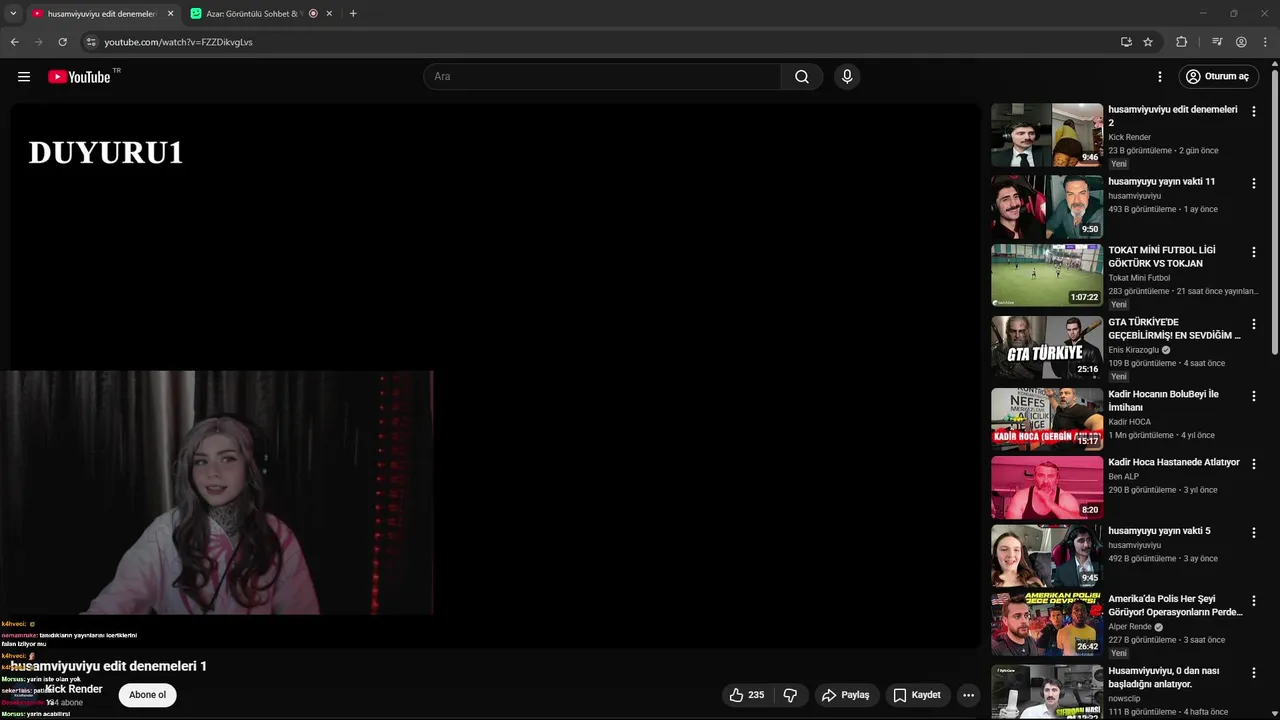Click the video player area
Screen dimensions: 1280x720
click(x=496, y=375)
